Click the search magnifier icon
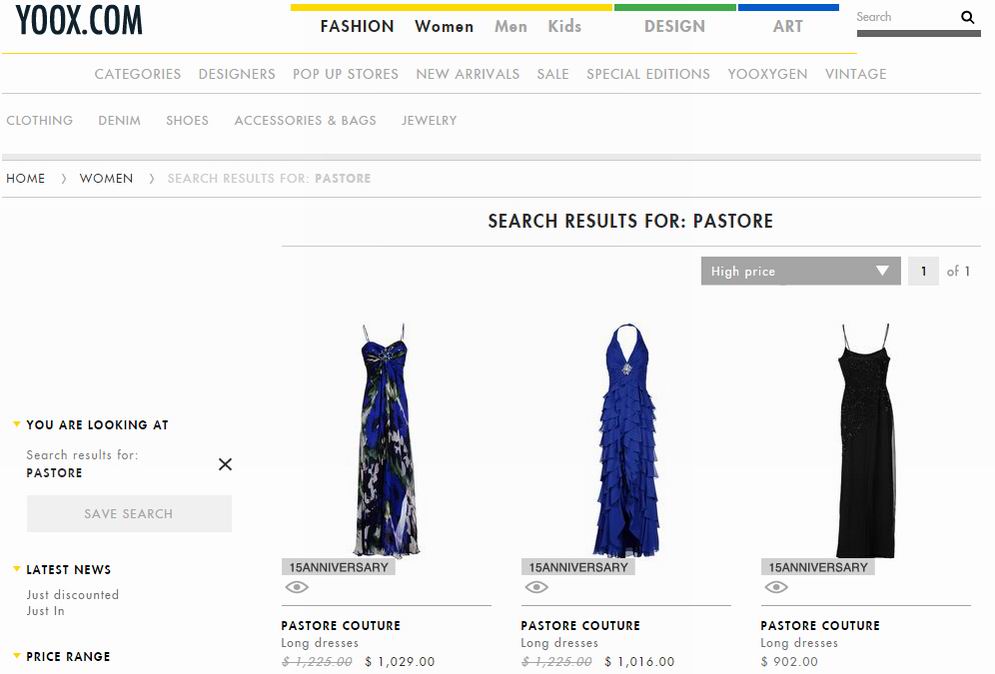Viewport: 995px width, 674px height. (967, 17)
